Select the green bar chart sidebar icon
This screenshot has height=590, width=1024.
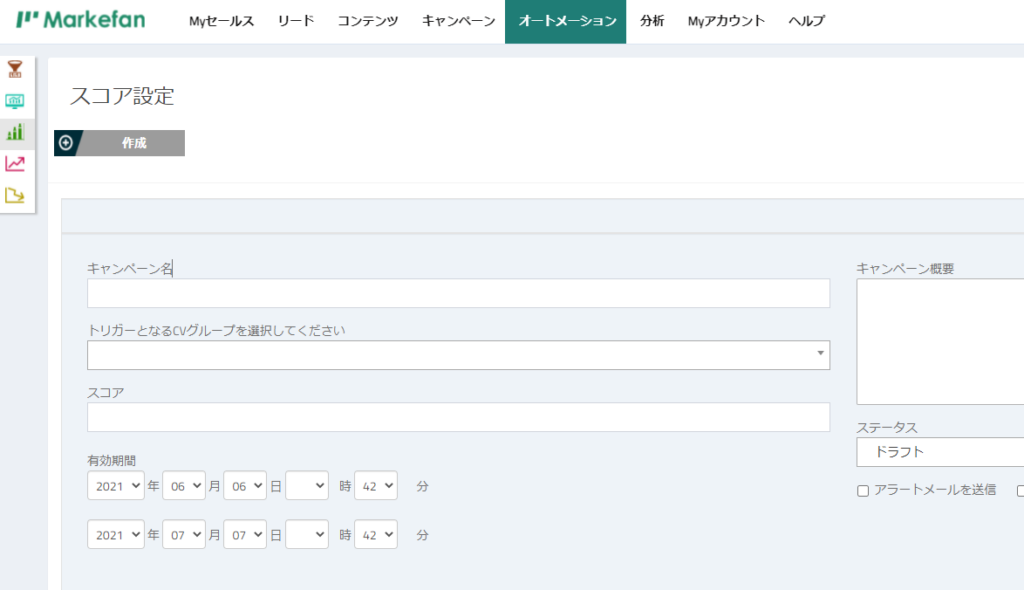pyautogui.click(x=15, y=132)
